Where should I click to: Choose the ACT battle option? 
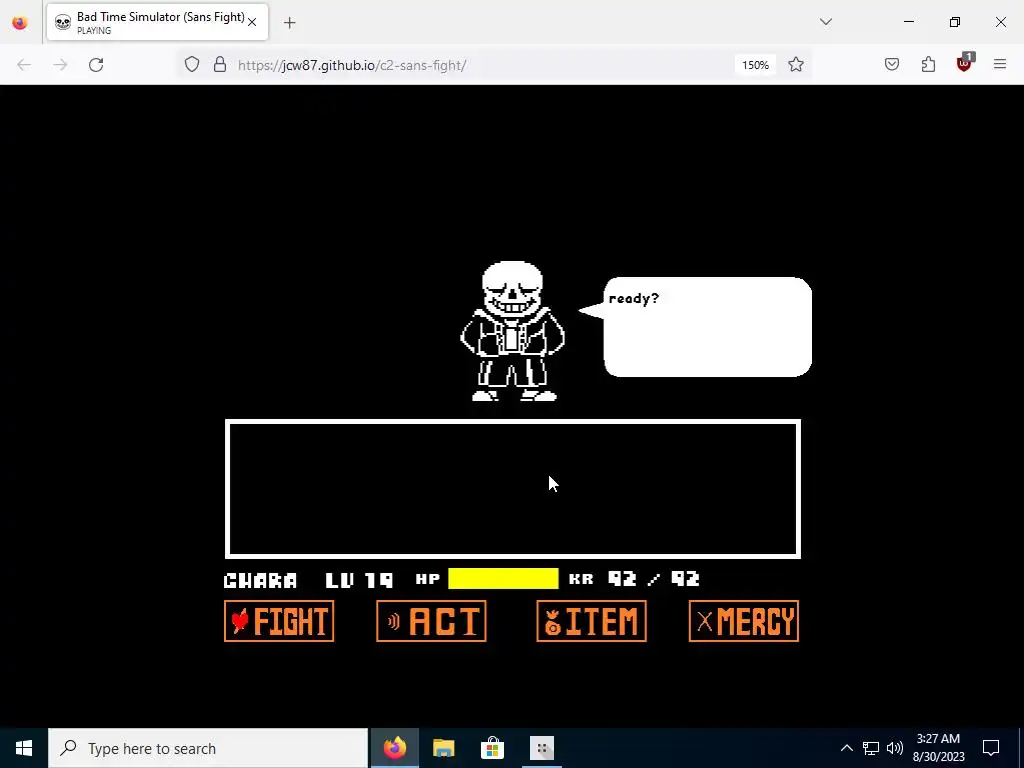click(431, 621)
